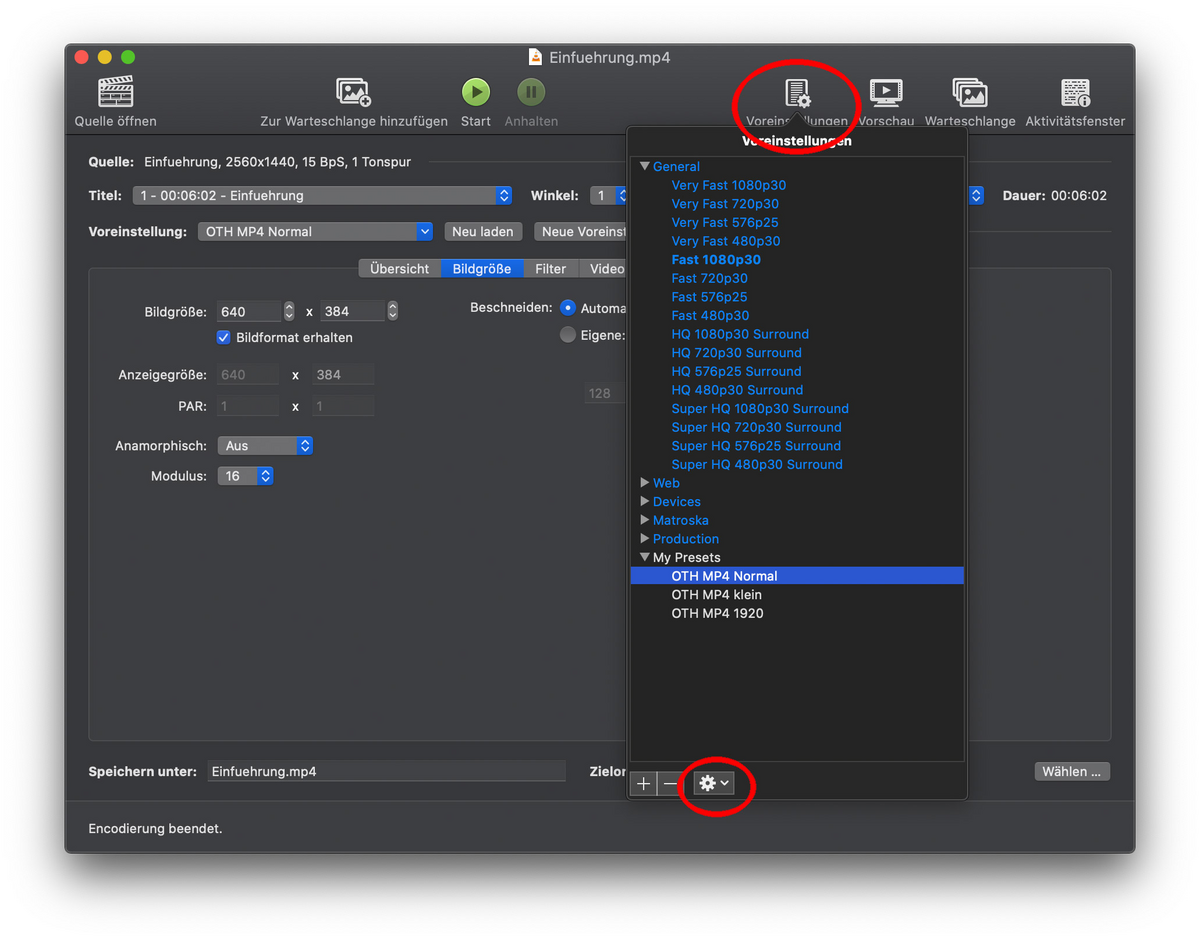Image resolution: width=1200 pixels, height=939 pixels.
Task: Open the Vorschau preview window
Action: pos(886,94)
